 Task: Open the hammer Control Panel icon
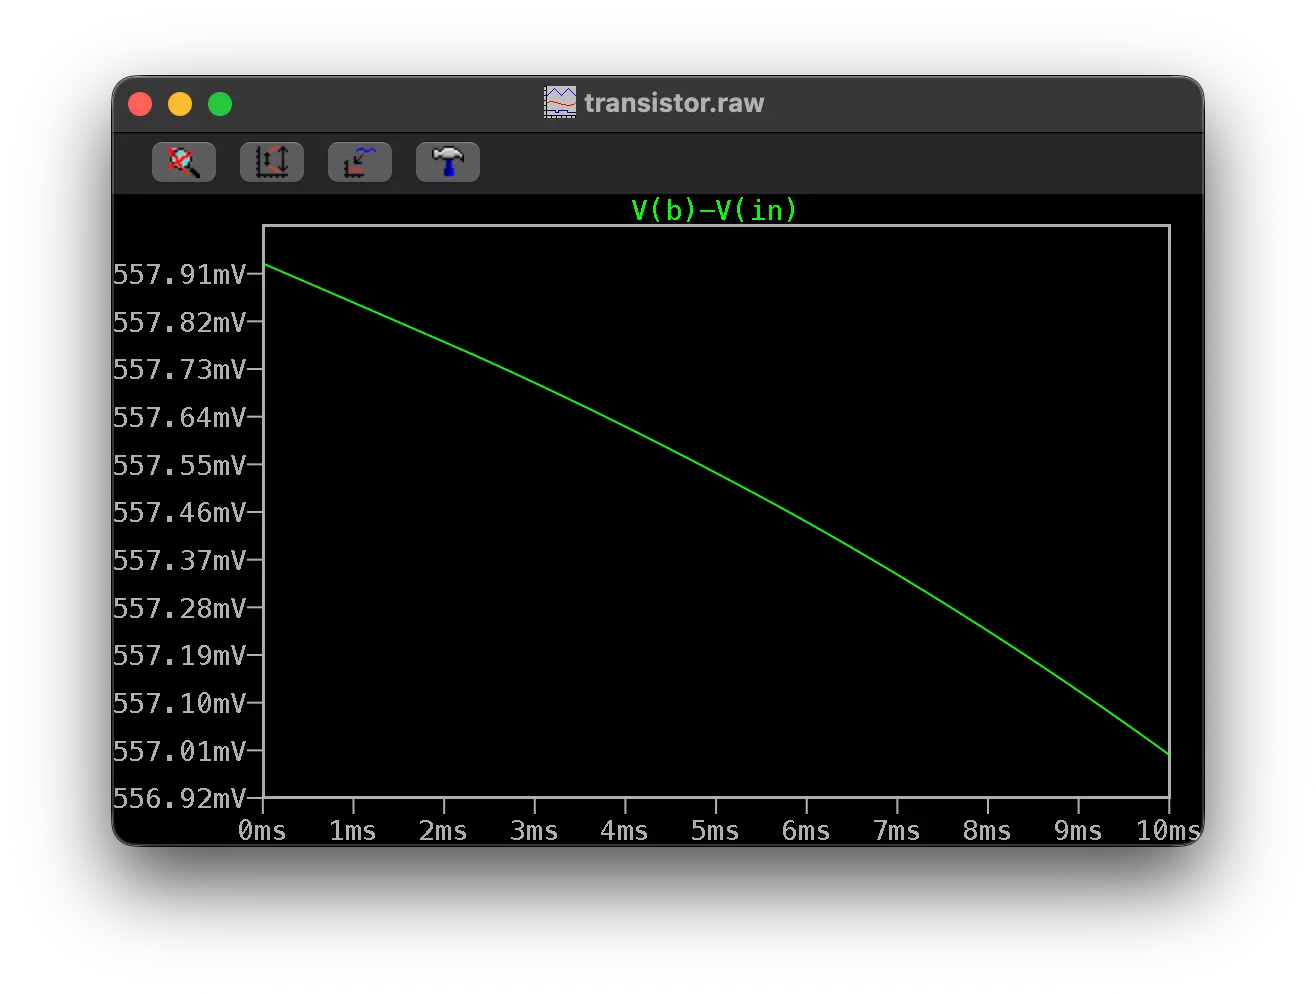tap(447, 162)
